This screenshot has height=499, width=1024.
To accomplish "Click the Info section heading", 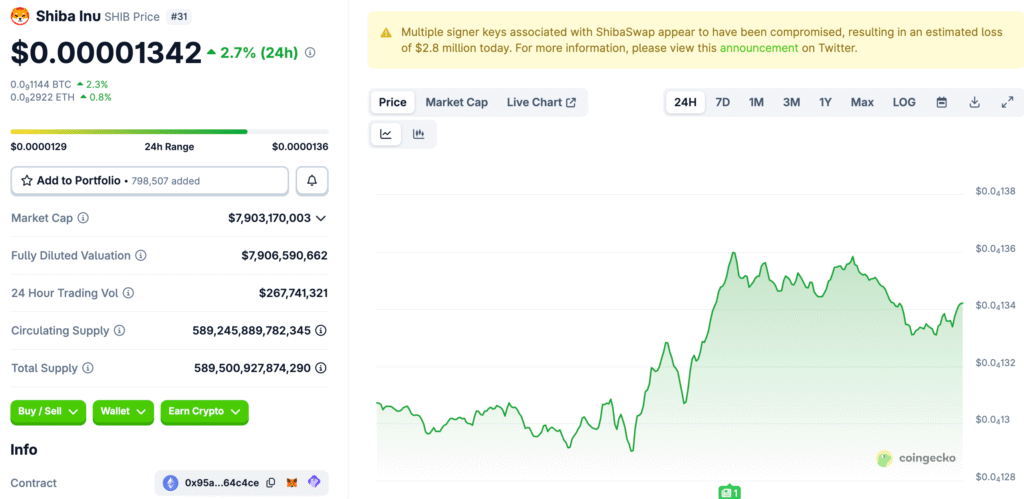I will 24,449.
